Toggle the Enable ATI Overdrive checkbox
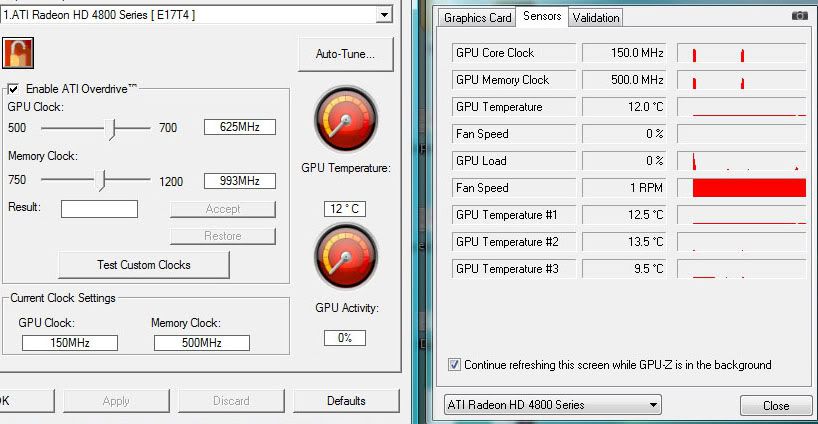818x424 pixels. point(13,89)
